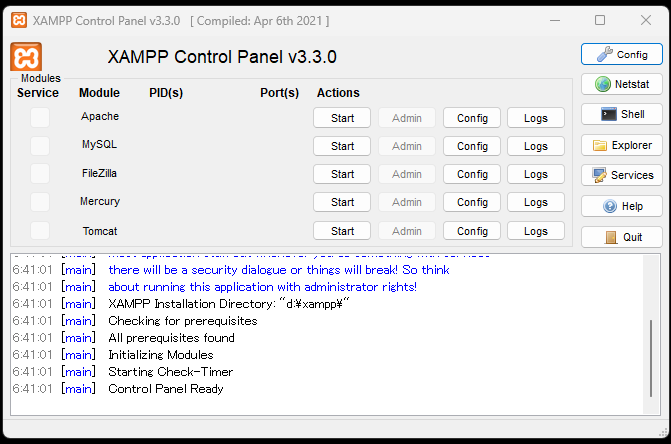The width and height of the screenshot is (671, 444).
Task: Open the top-right Config wrench button
Action: (x=621, y=54)
